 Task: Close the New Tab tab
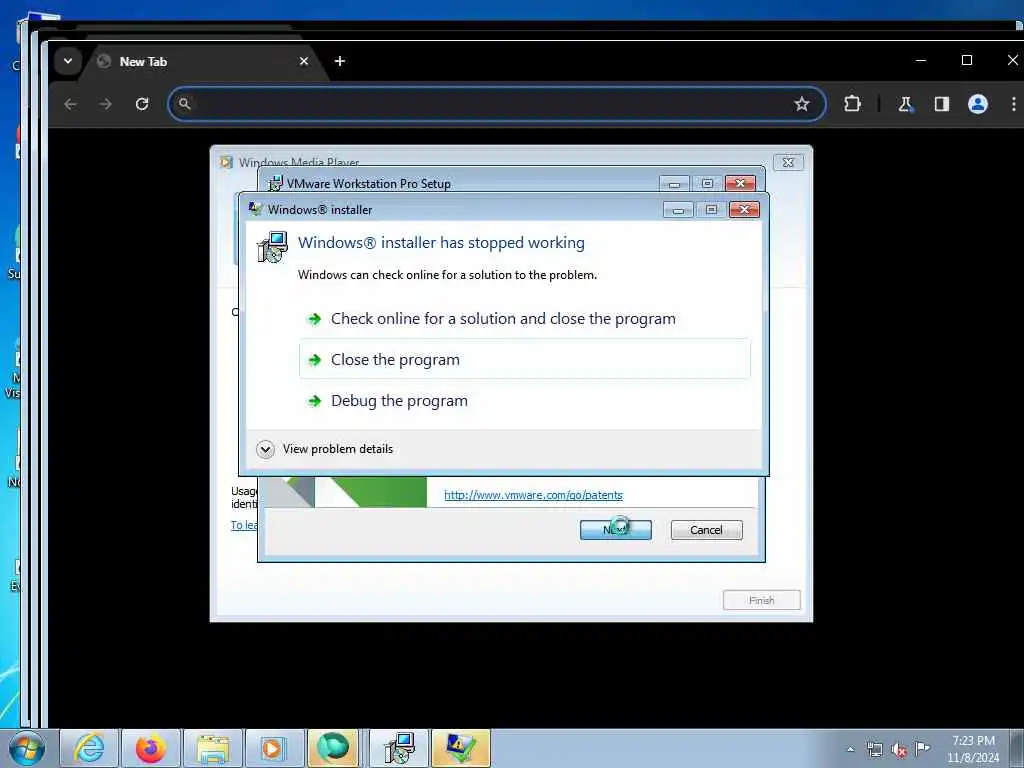point(304,61)
